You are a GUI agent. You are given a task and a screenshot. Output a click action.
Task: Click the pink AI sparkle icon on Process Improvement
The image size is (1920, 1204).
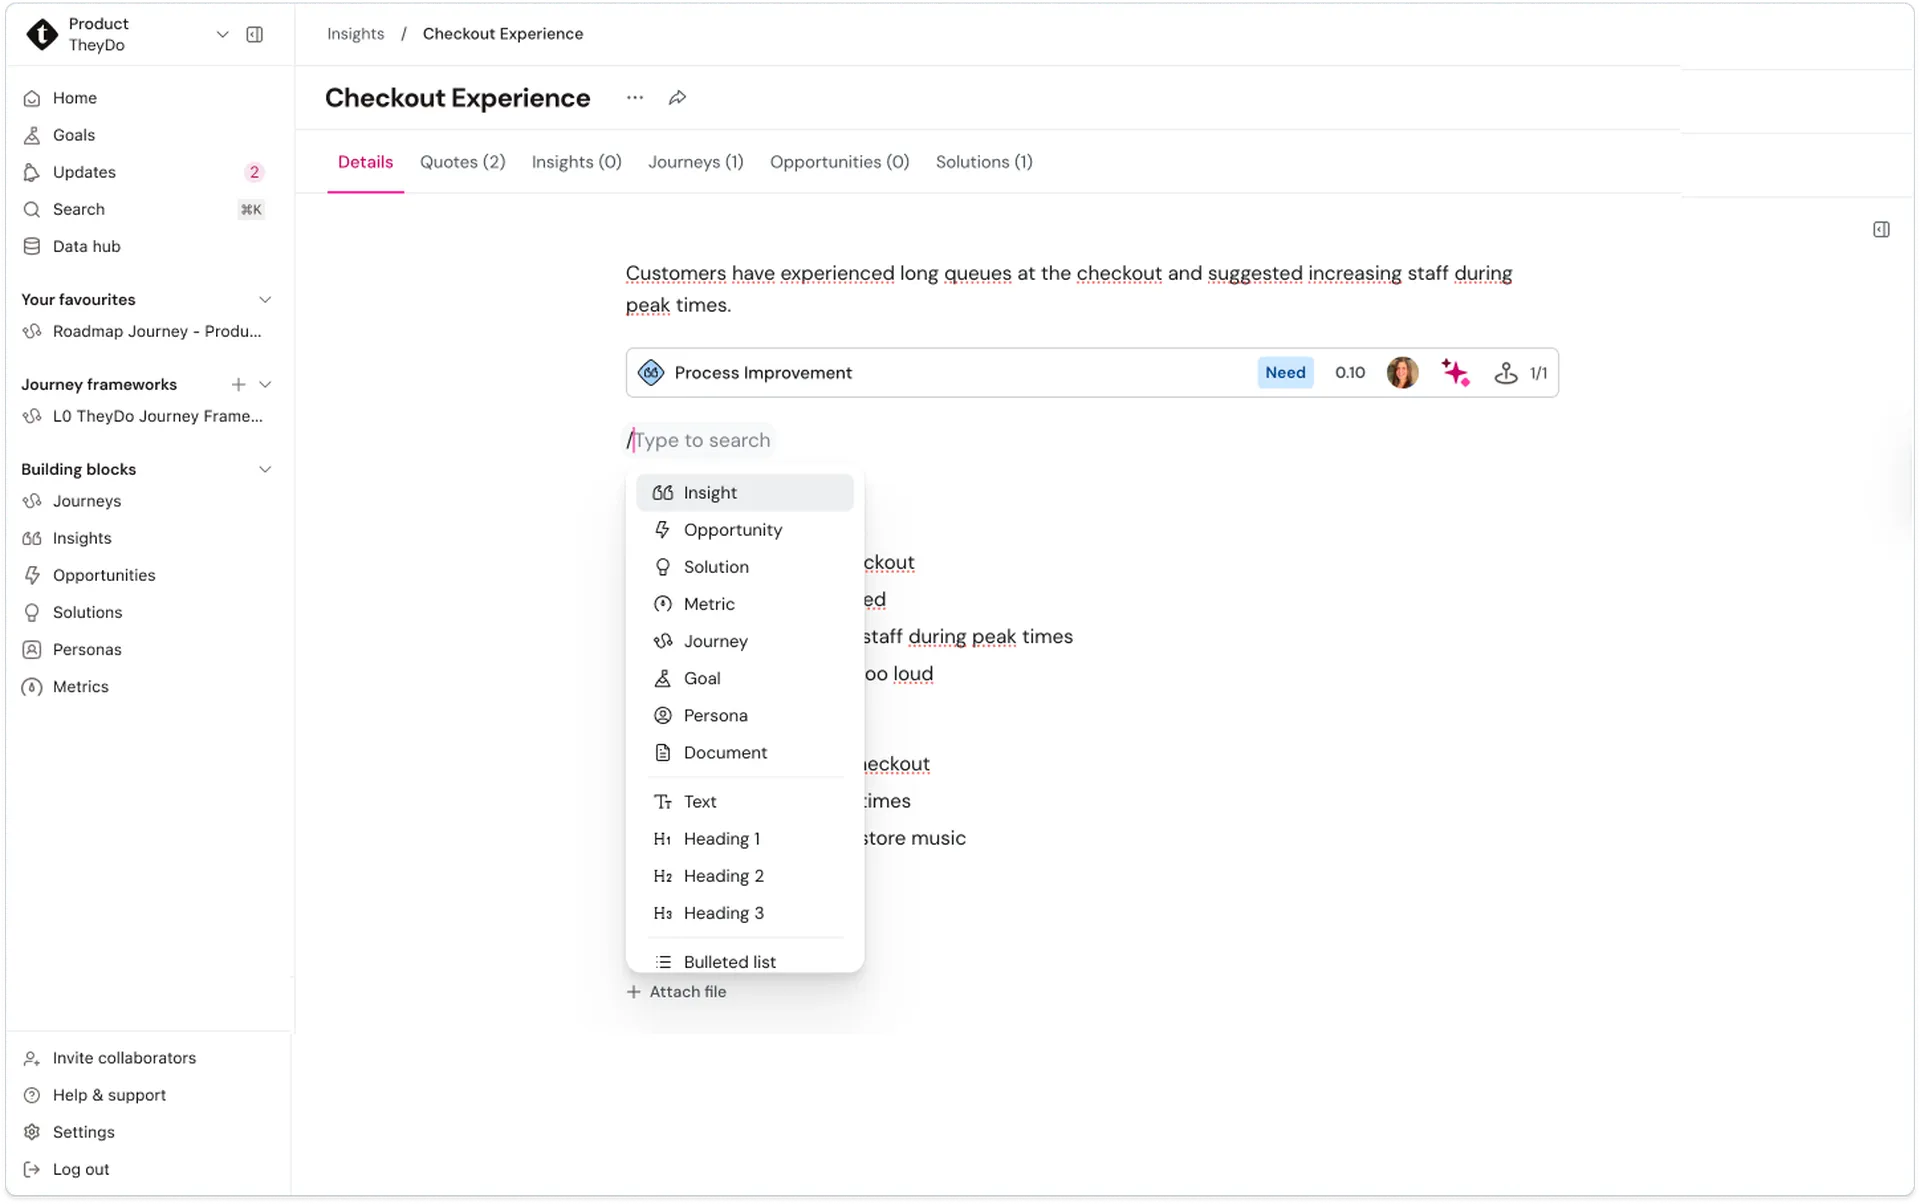coord(1455,373)
